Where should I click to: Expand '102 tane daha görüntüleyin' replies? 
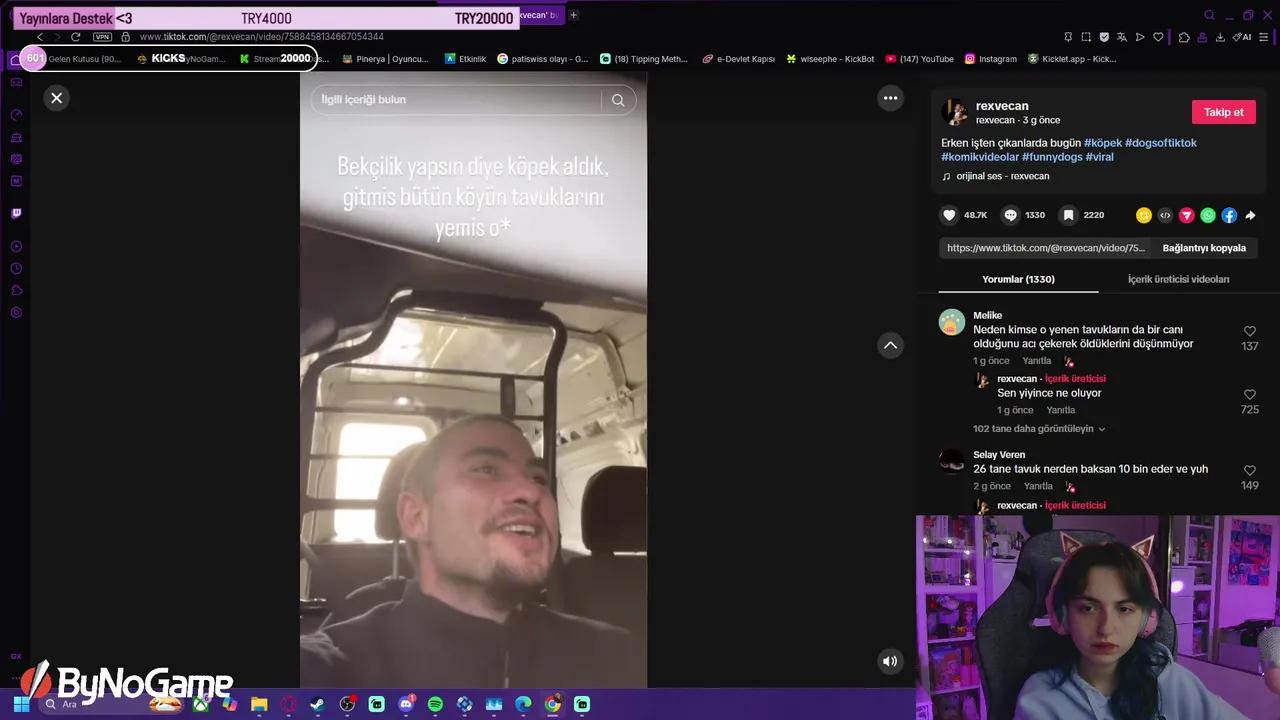tap(1039, 429)
